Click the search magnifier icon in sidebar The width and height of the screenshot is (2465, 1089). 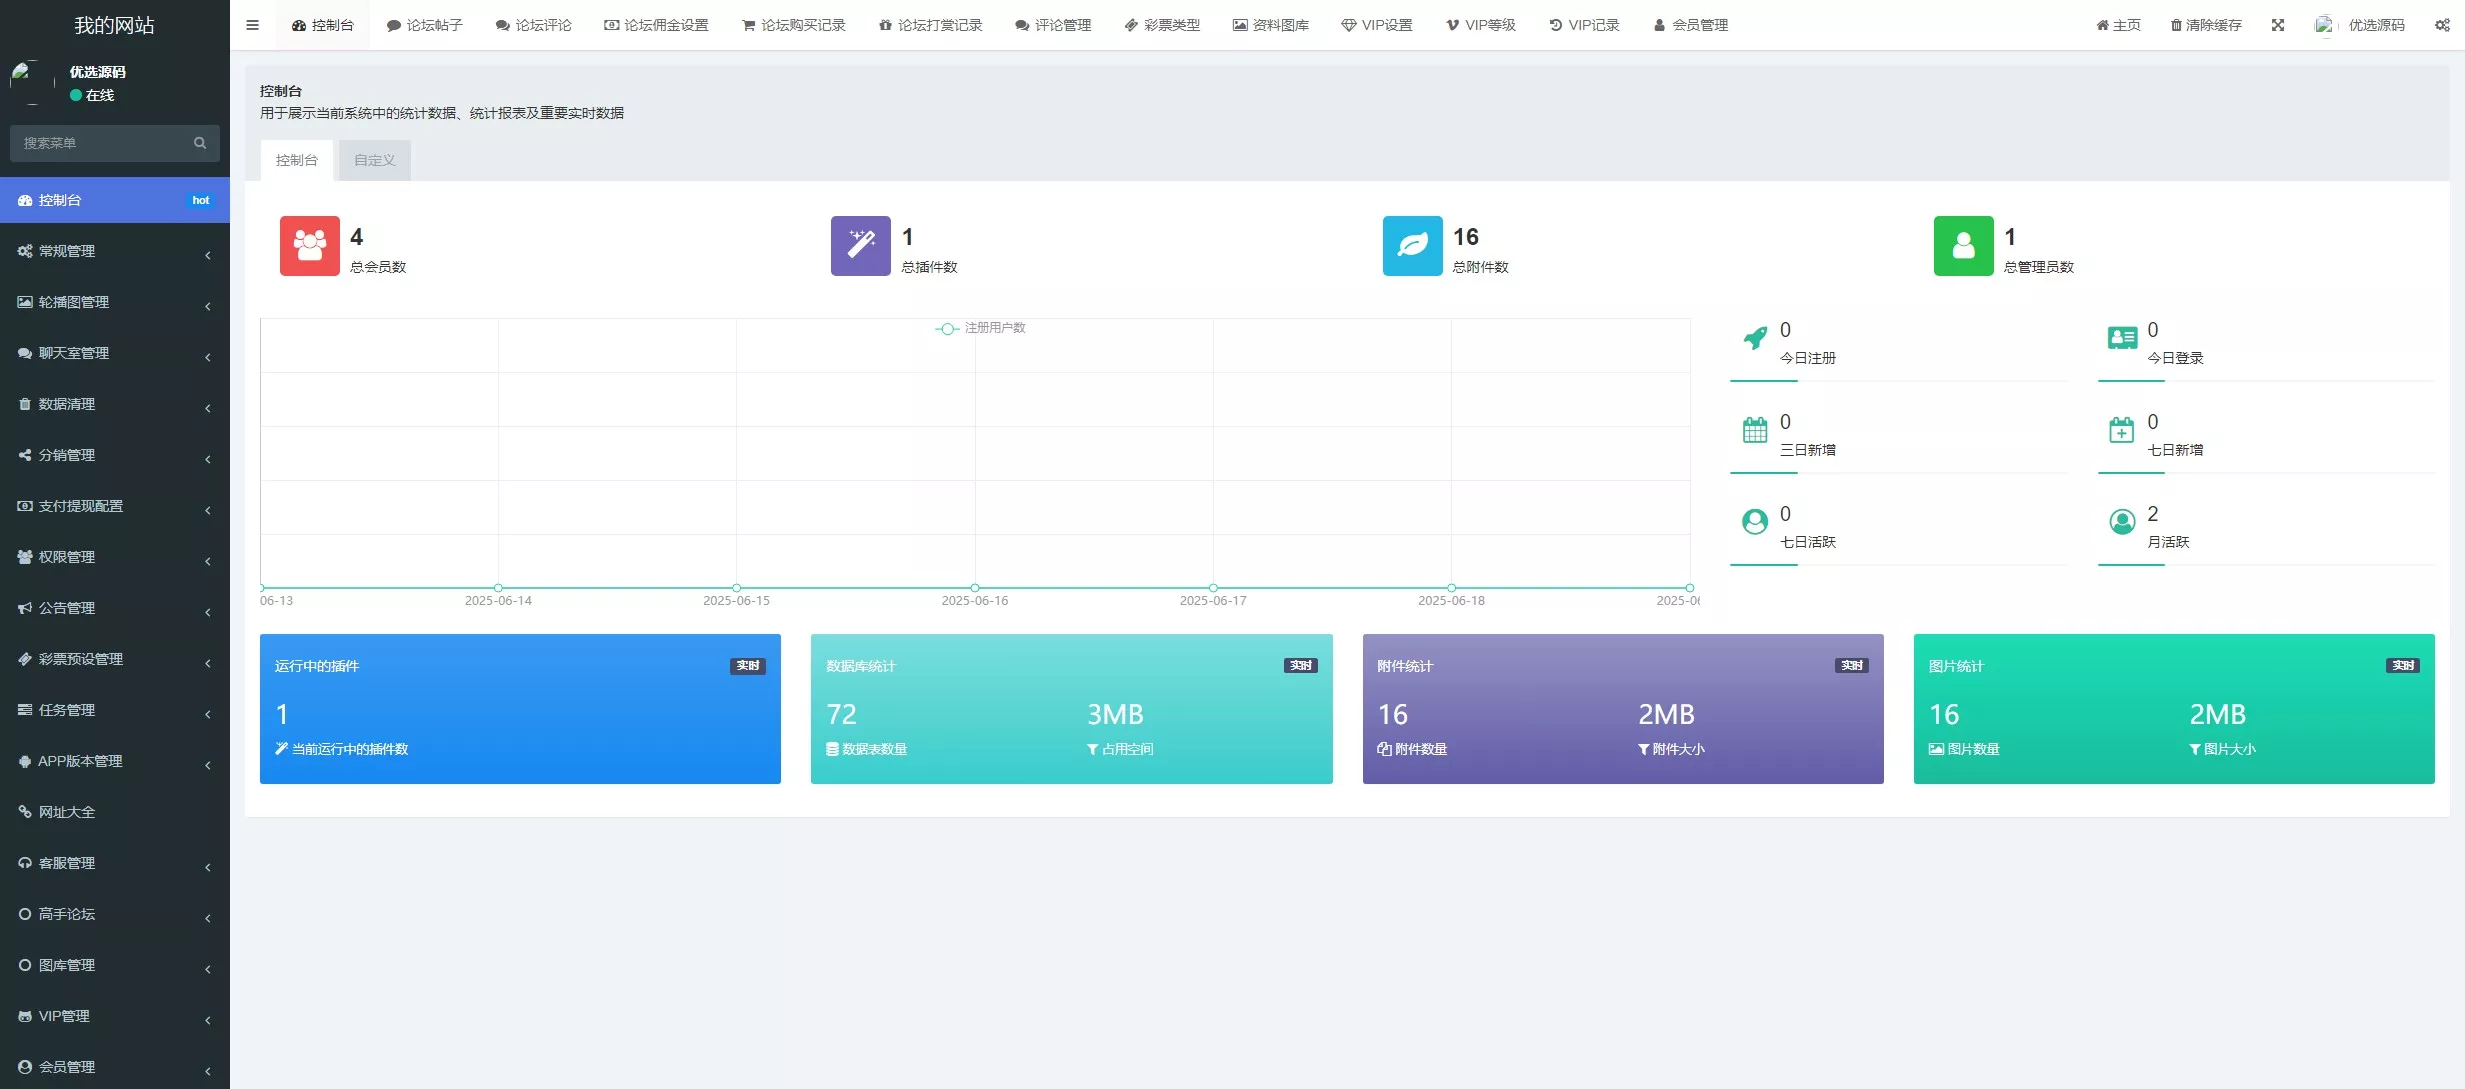point(200,143)
